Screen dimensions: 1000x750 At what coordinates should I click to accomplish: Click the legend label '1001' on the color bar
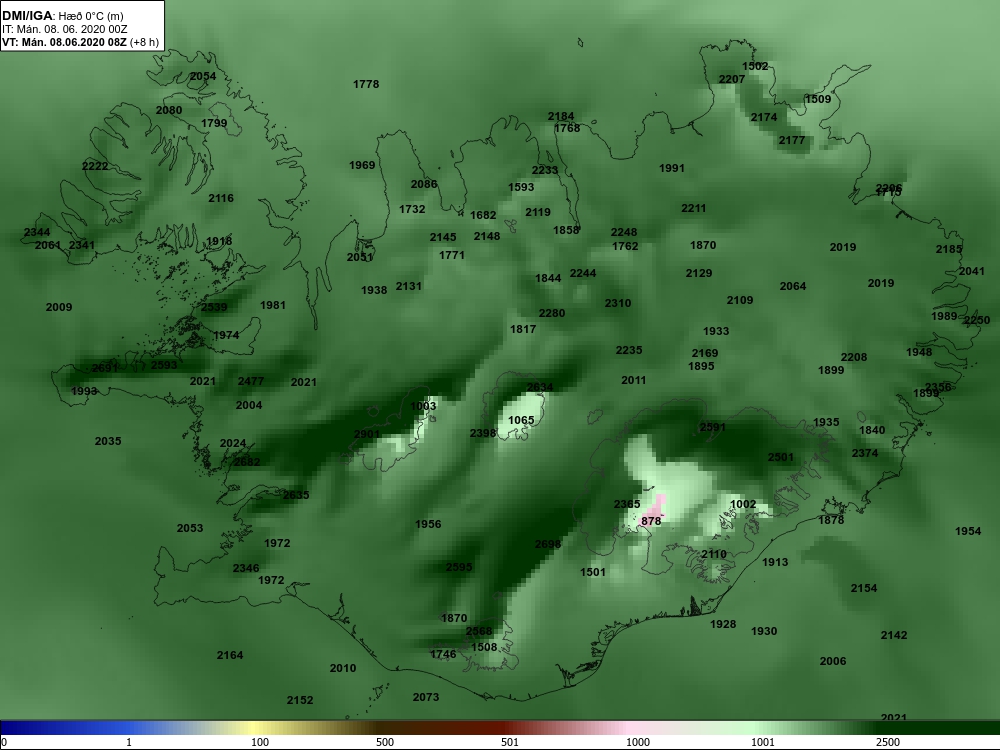(x=763, y=742)
